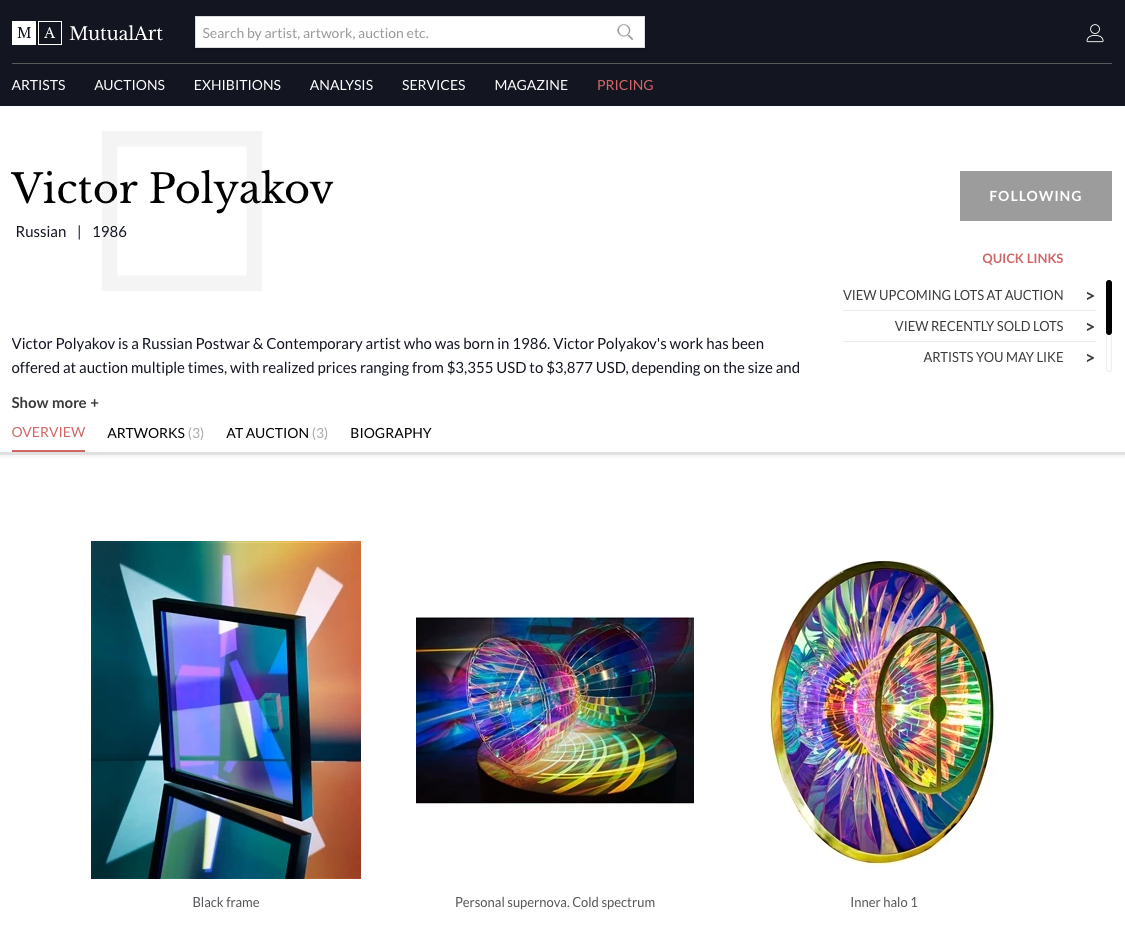The image size is (1125, 932).
Task: Open the user account icon
Action: tap(1094, 33)
